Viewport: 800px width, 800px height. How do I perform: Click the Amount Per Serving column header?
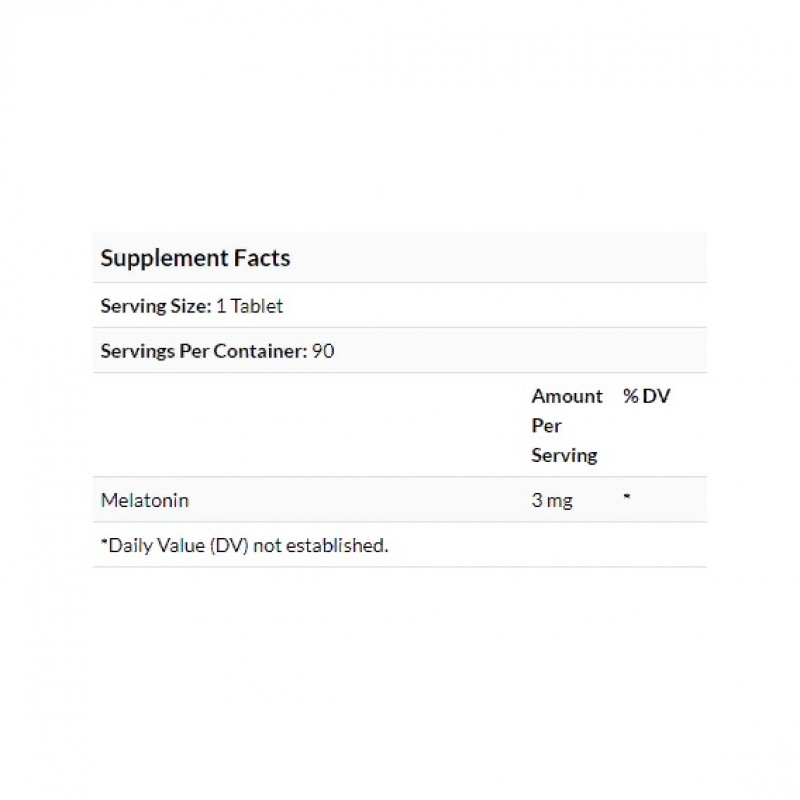pyautogui.click(x=566, y=425)
